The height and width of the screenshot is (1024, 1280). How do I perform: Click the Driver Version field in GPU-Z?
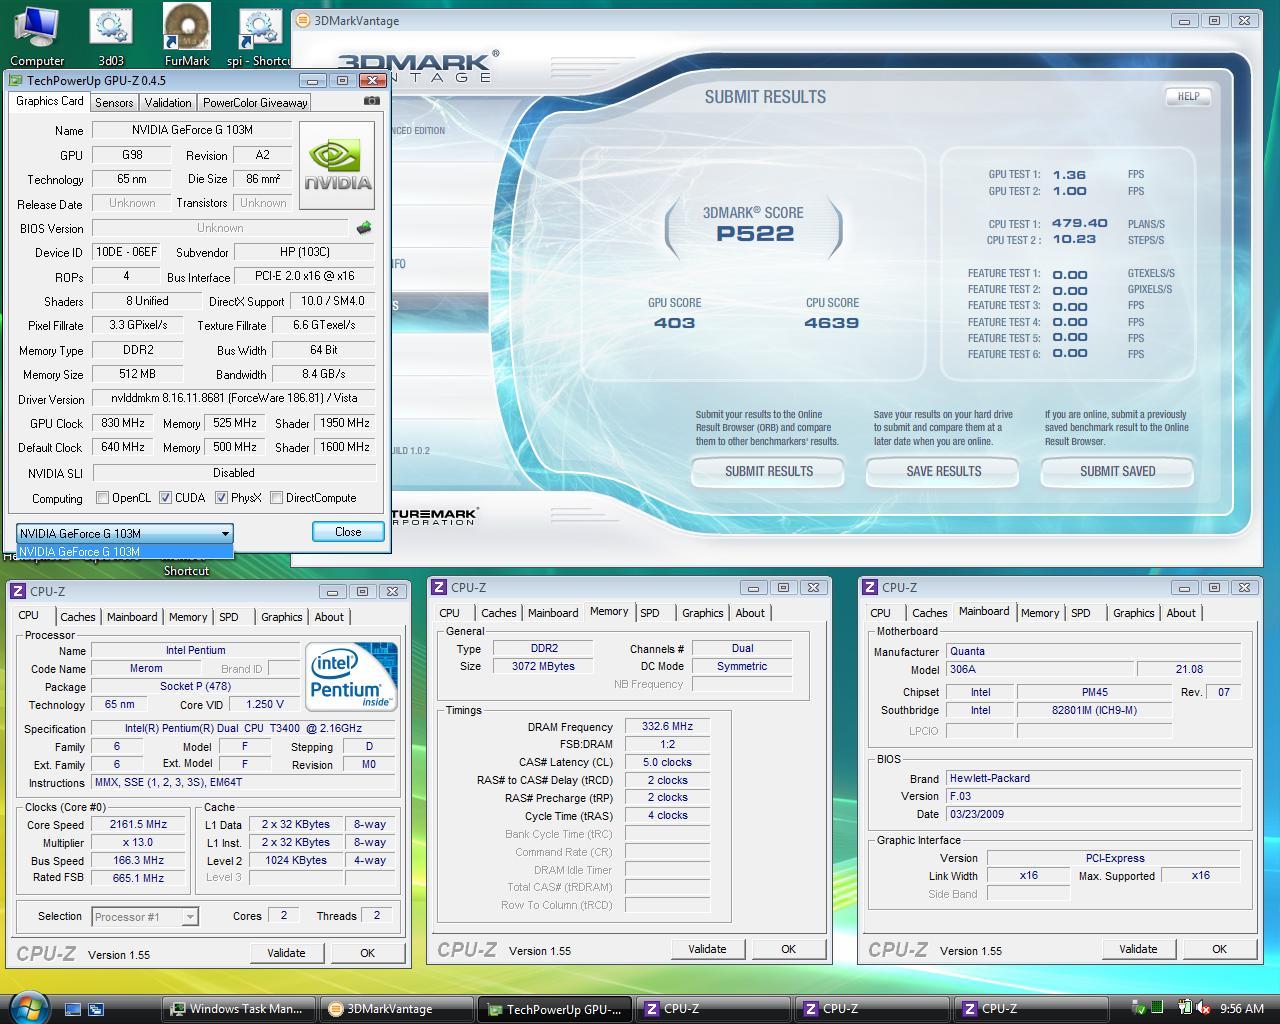pyautogui.click(x=234, y=398)
